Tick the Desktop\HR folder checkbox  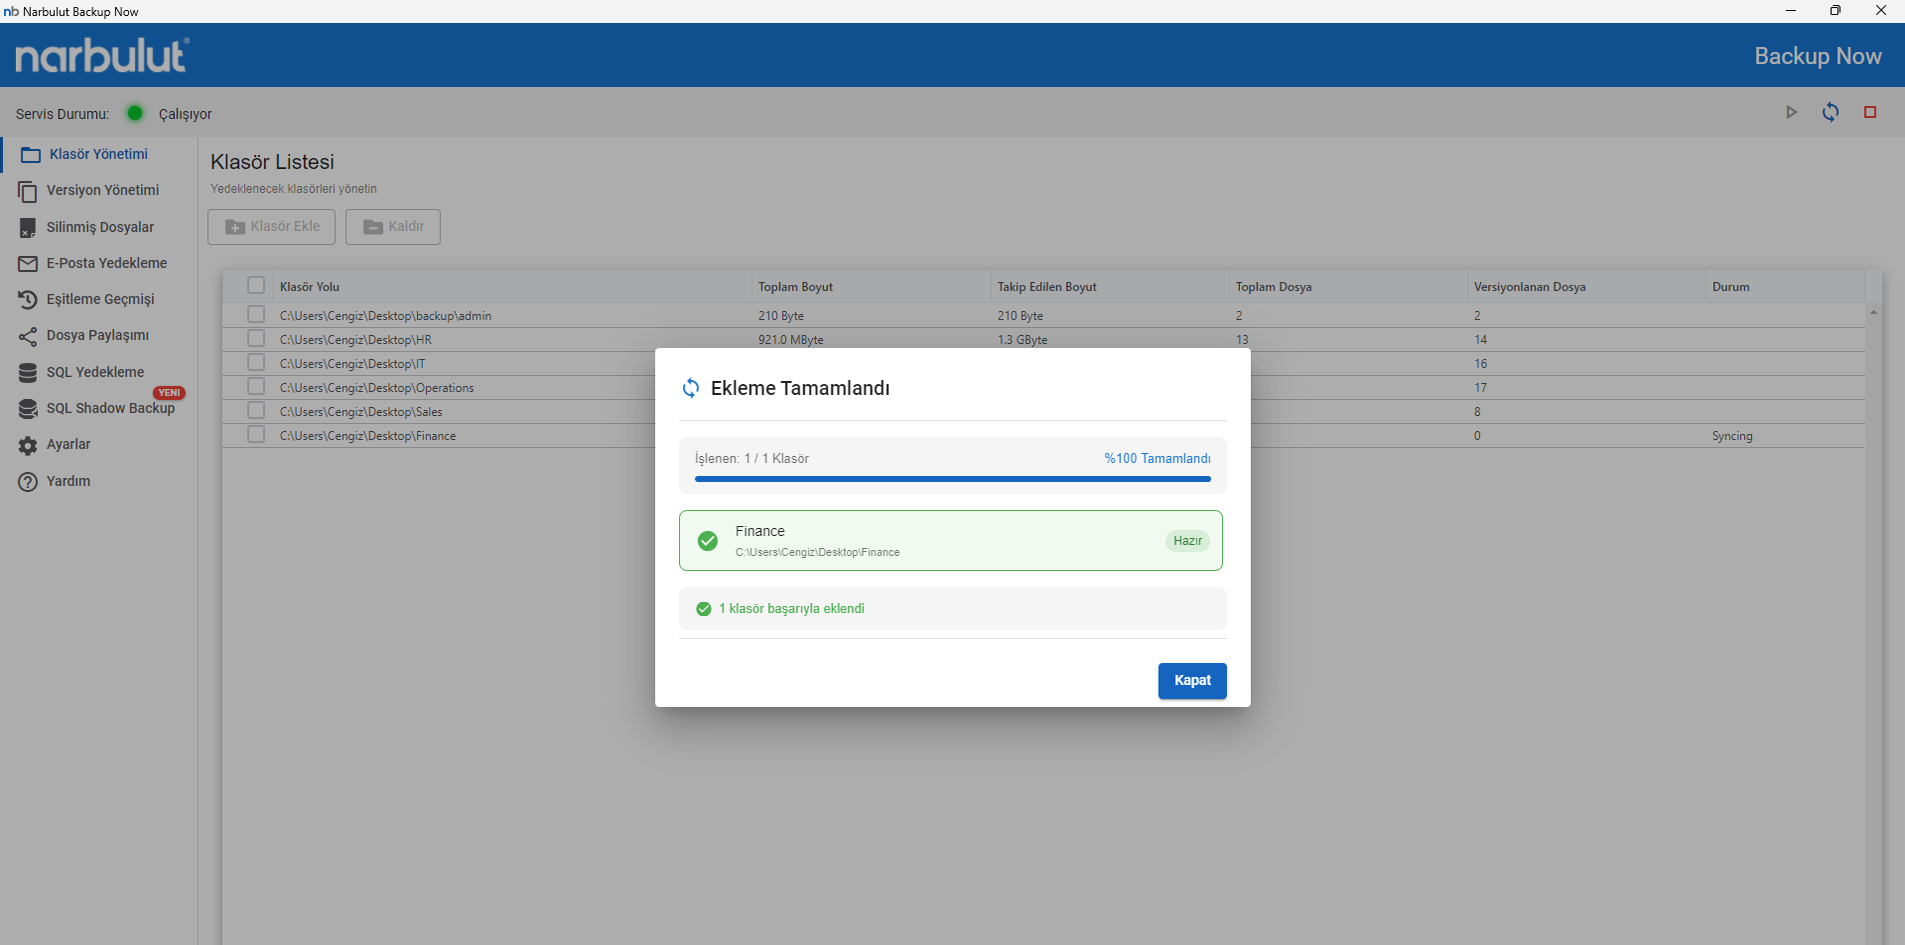(x=256, y=339)
